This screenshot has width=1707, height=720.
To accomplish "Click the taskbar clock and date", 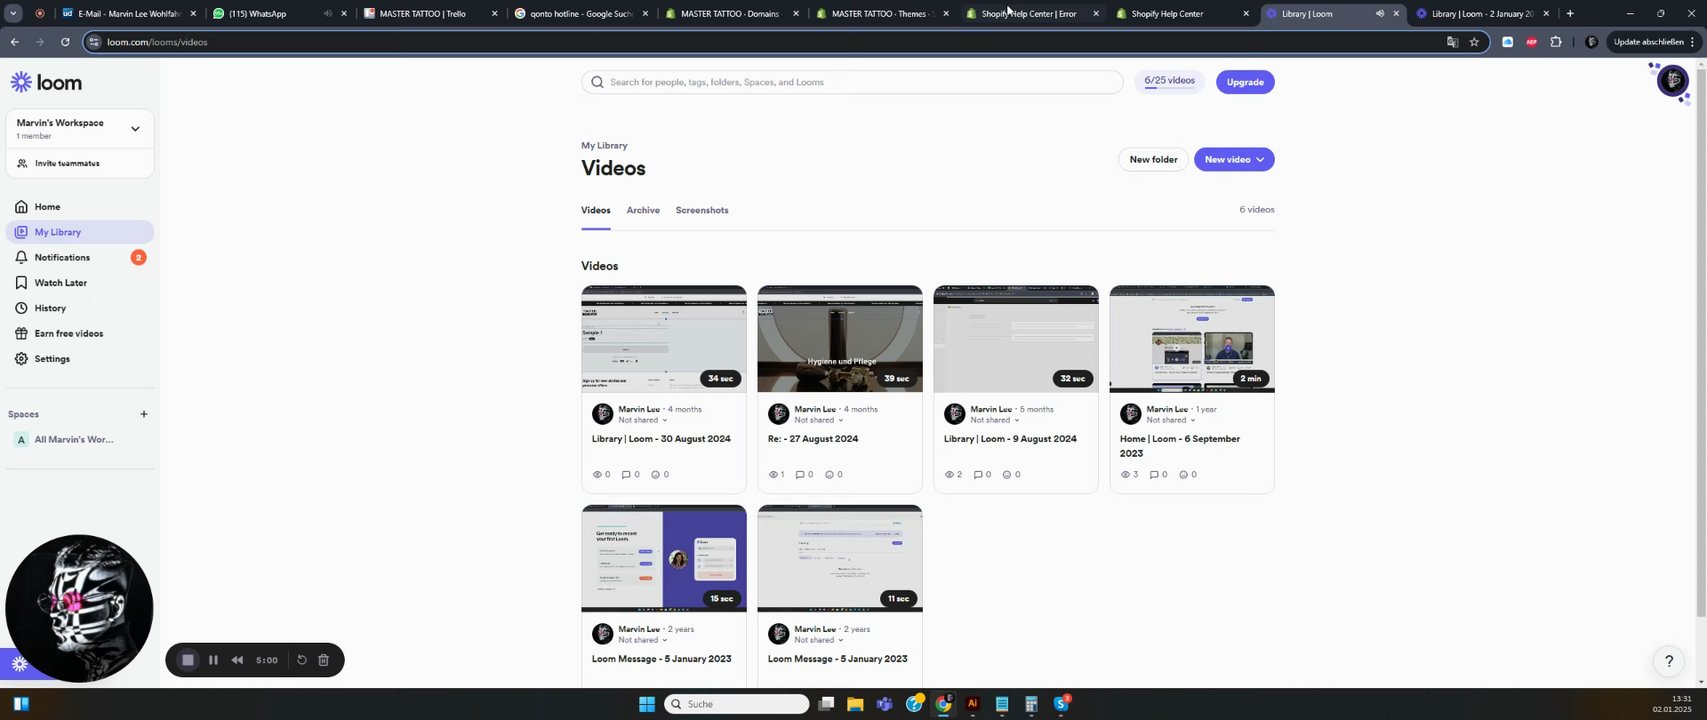I will pyautogui.click(x=1671, y=704).
